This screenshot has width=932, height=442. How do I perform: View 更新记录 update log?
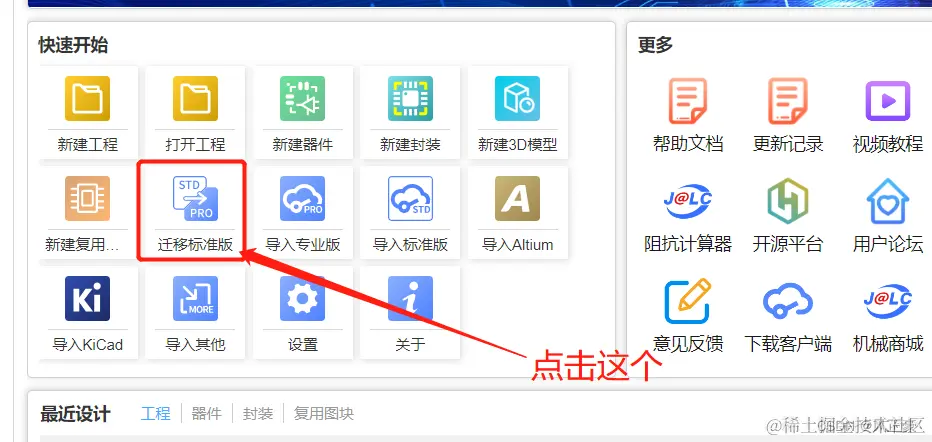(788, 115)
